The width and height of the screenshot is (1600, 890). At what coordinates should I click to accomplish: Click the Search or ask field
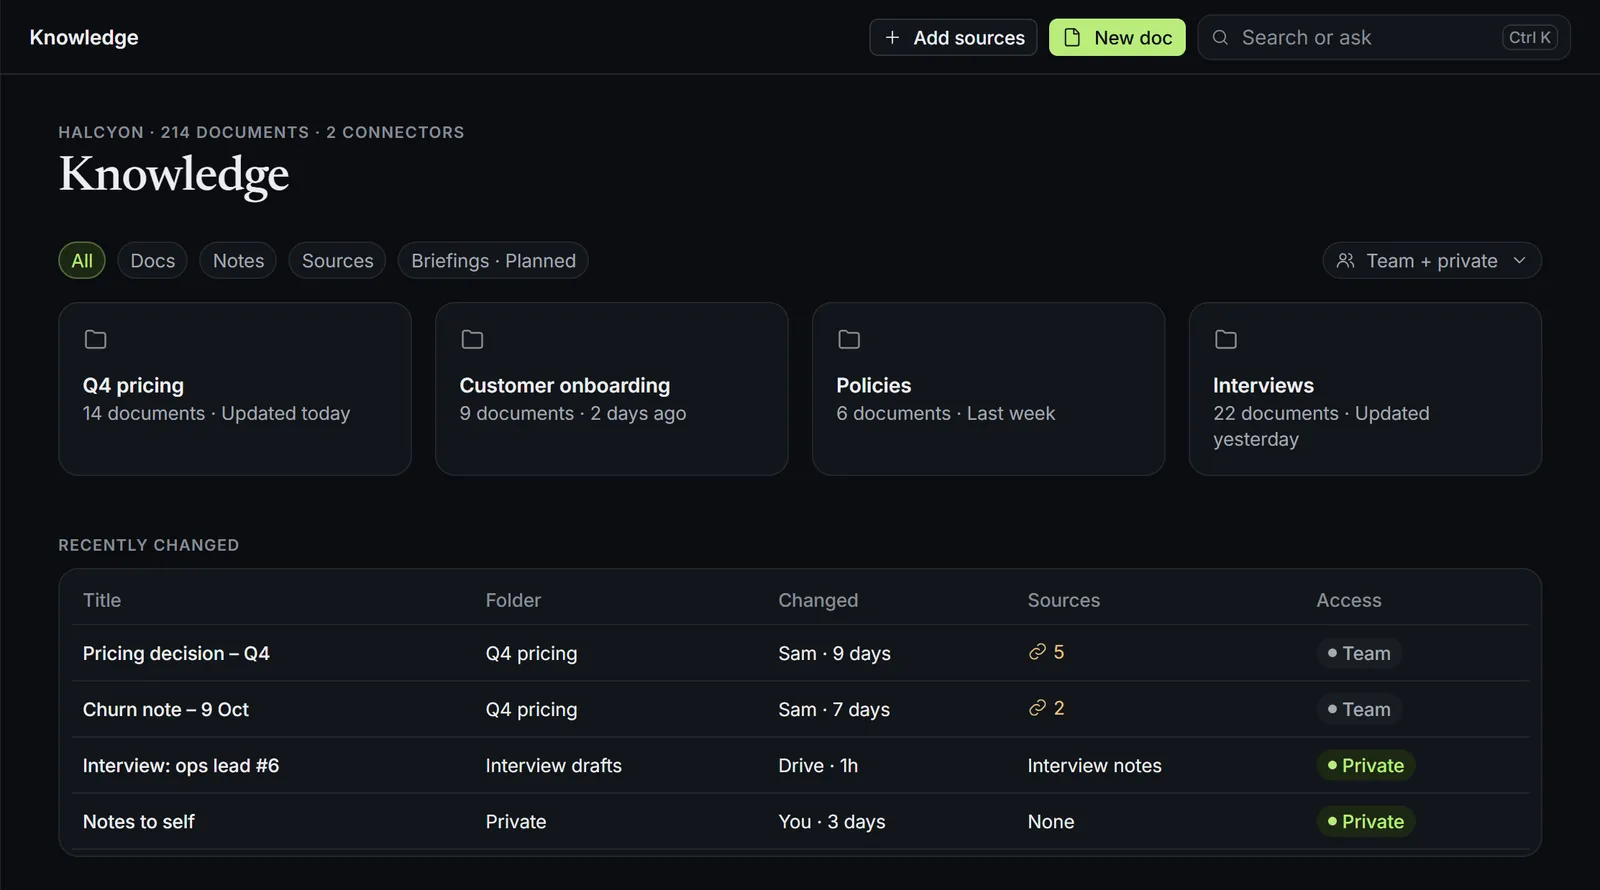pyautogui.click(x=1384, y=38)
